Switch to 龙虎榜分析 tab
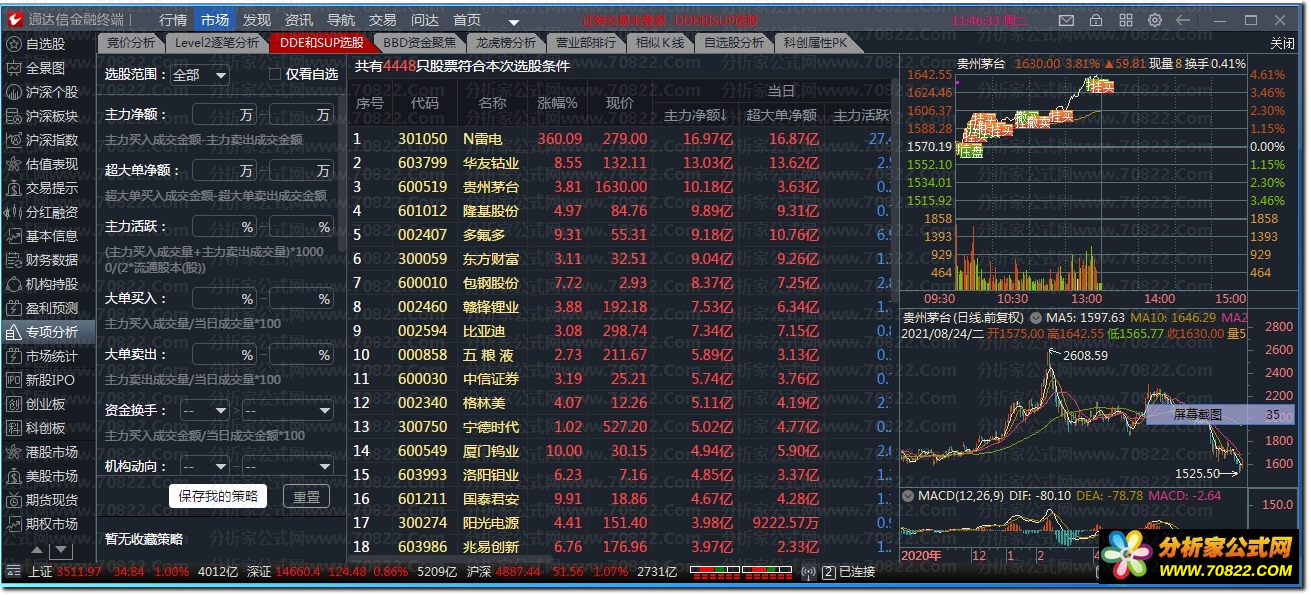The image size is (1311, 595). pyautogui.click(x=506, y=43)
